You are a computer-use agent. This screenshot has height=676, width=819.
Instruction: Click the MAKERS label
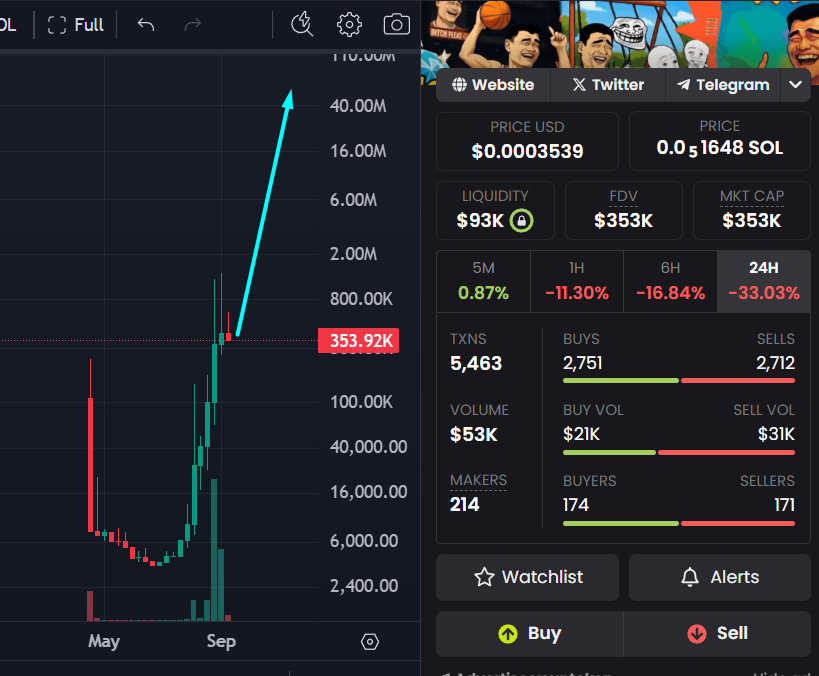[x=478, y=480]
